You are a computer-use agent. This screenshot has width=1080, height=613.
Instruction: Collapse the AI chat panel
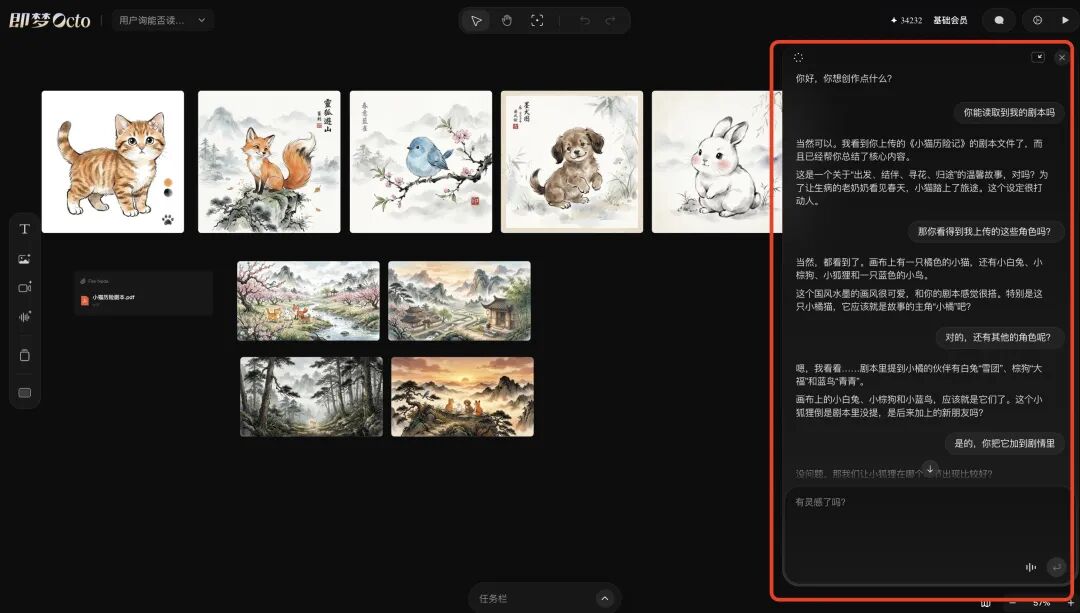coord(1040,57)
